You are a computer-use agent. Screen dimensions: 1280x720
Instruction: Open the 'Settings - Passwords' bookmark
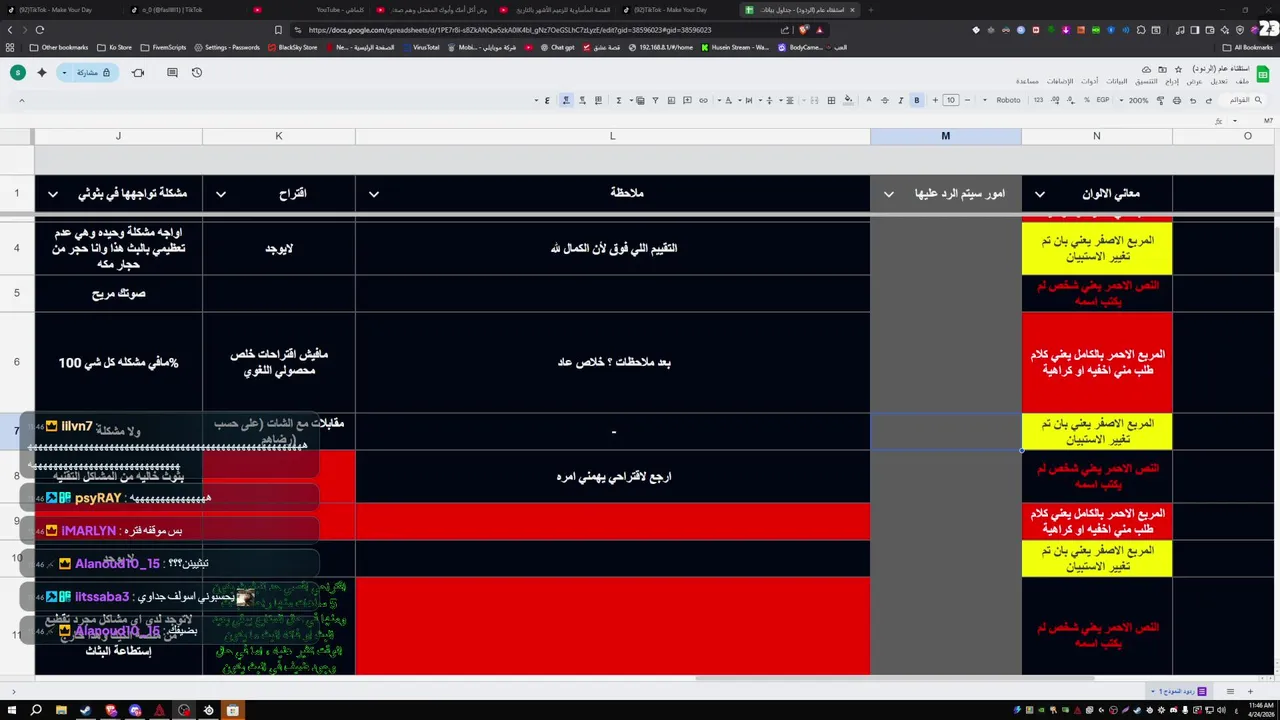[227, 47]
